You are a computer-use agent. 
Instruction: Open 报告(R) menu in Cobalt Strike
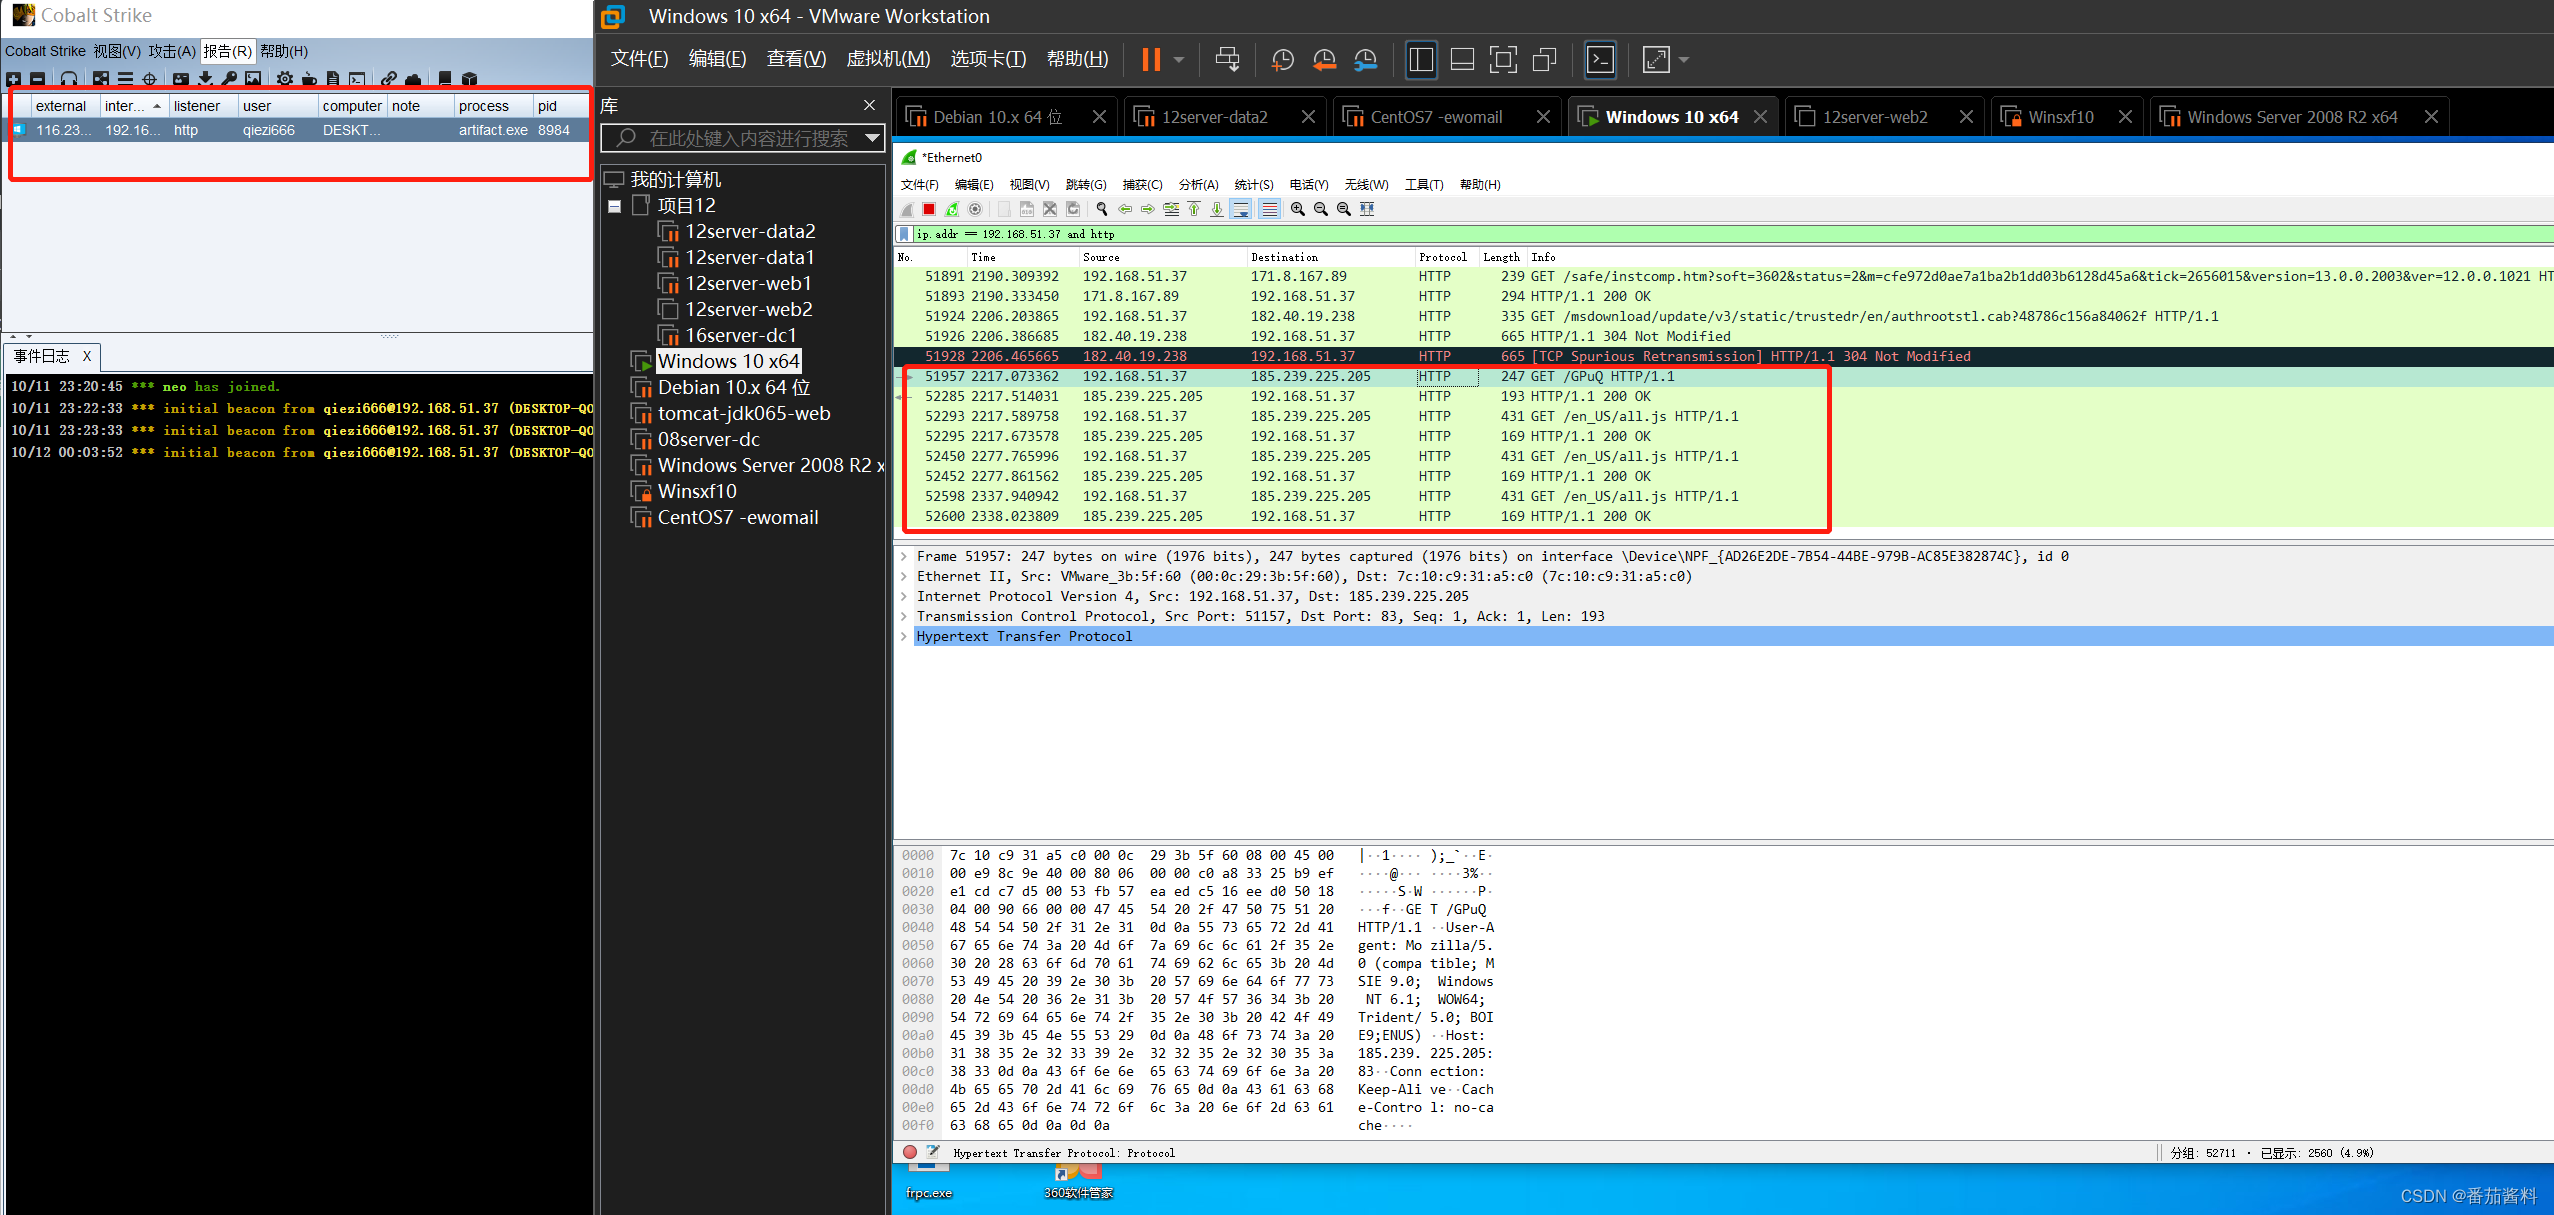pyautogui.click(x=227, y=51)
